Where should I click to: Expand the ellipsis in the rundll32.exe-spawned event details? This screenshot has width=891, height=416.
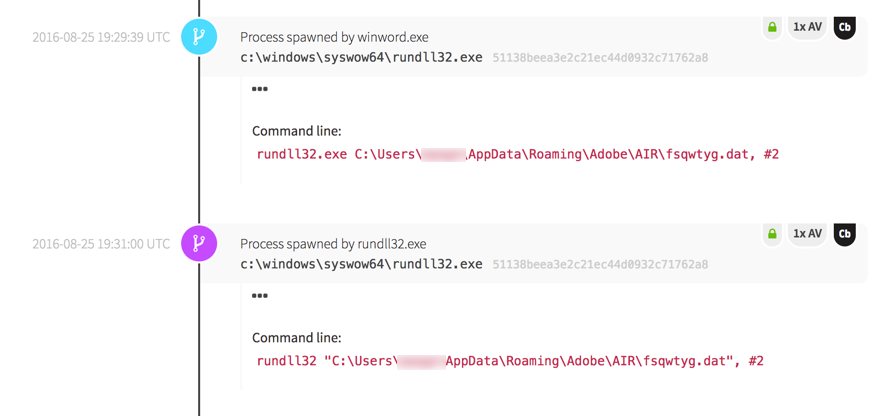click(x=260, y=296)
